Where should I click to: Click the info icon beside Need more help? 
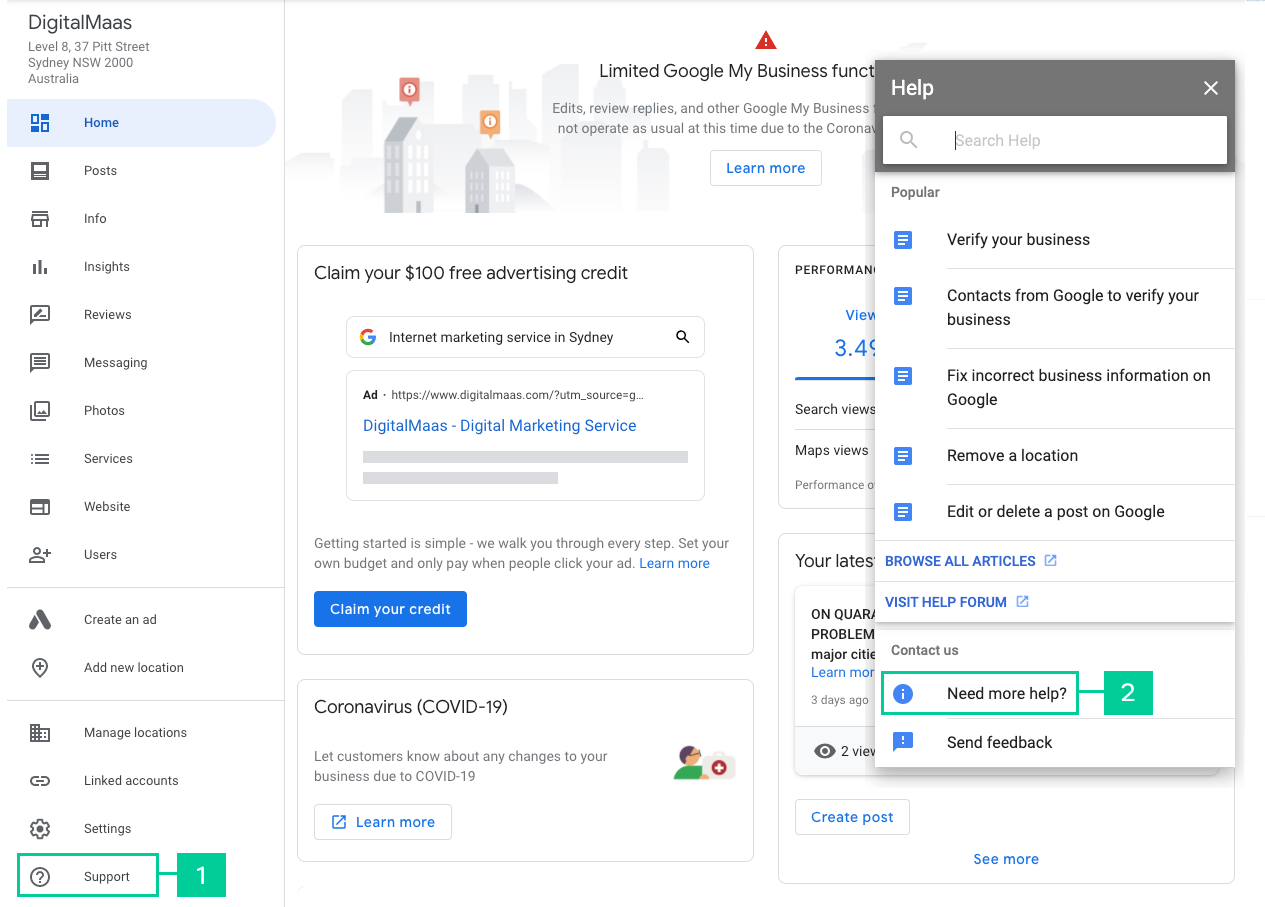click(903, 694)
